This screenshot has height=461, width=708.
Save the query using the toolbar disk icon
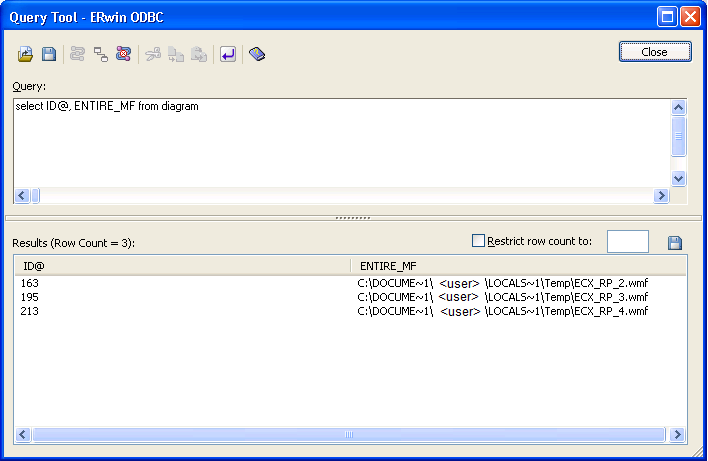(x=49, y=54)
